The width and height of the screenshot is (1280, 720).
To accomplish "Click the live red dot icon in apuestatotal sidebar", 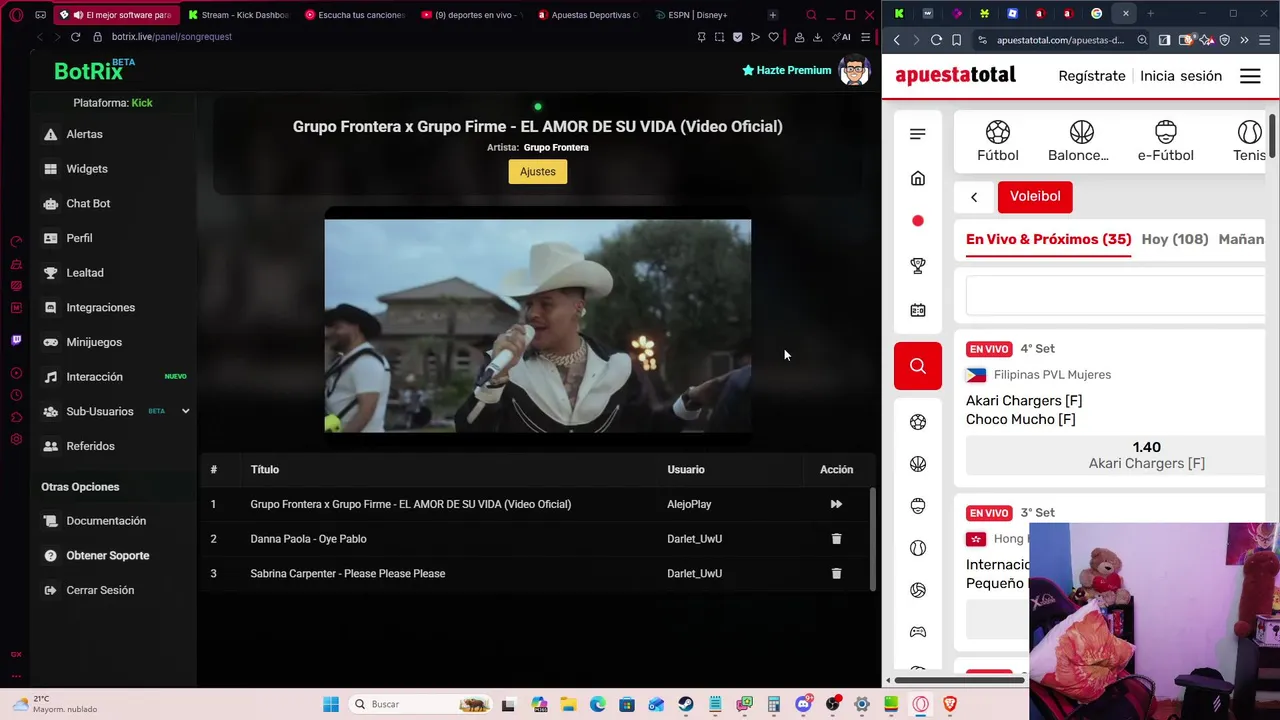I will [x=918, y=221].
